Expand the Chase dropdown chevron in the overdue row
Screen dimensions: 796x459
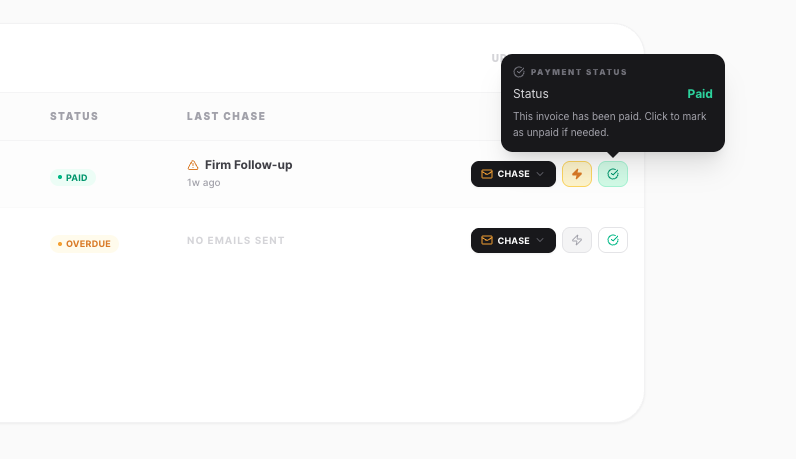point(540,241)
